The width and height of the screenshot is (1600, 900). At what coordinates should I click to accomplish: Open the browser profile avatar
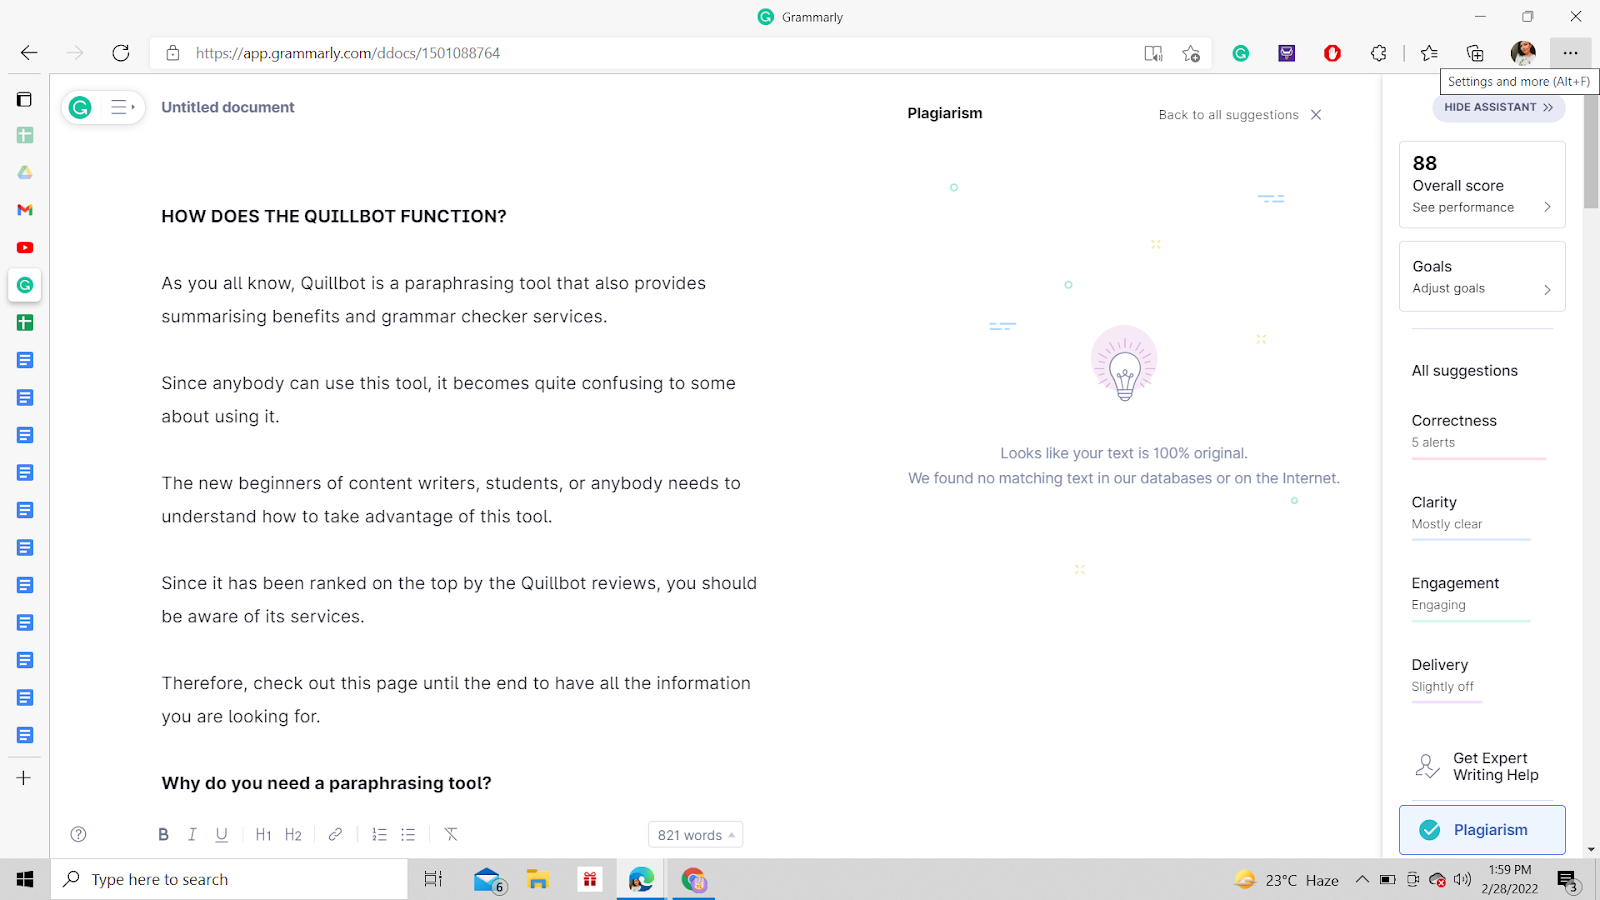tap(1523, 53)
